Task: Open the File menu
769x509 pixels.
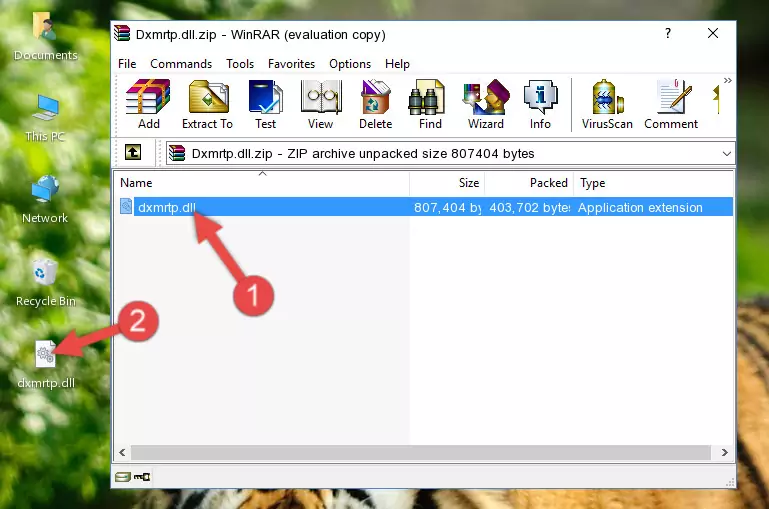Action: [127, 64]
